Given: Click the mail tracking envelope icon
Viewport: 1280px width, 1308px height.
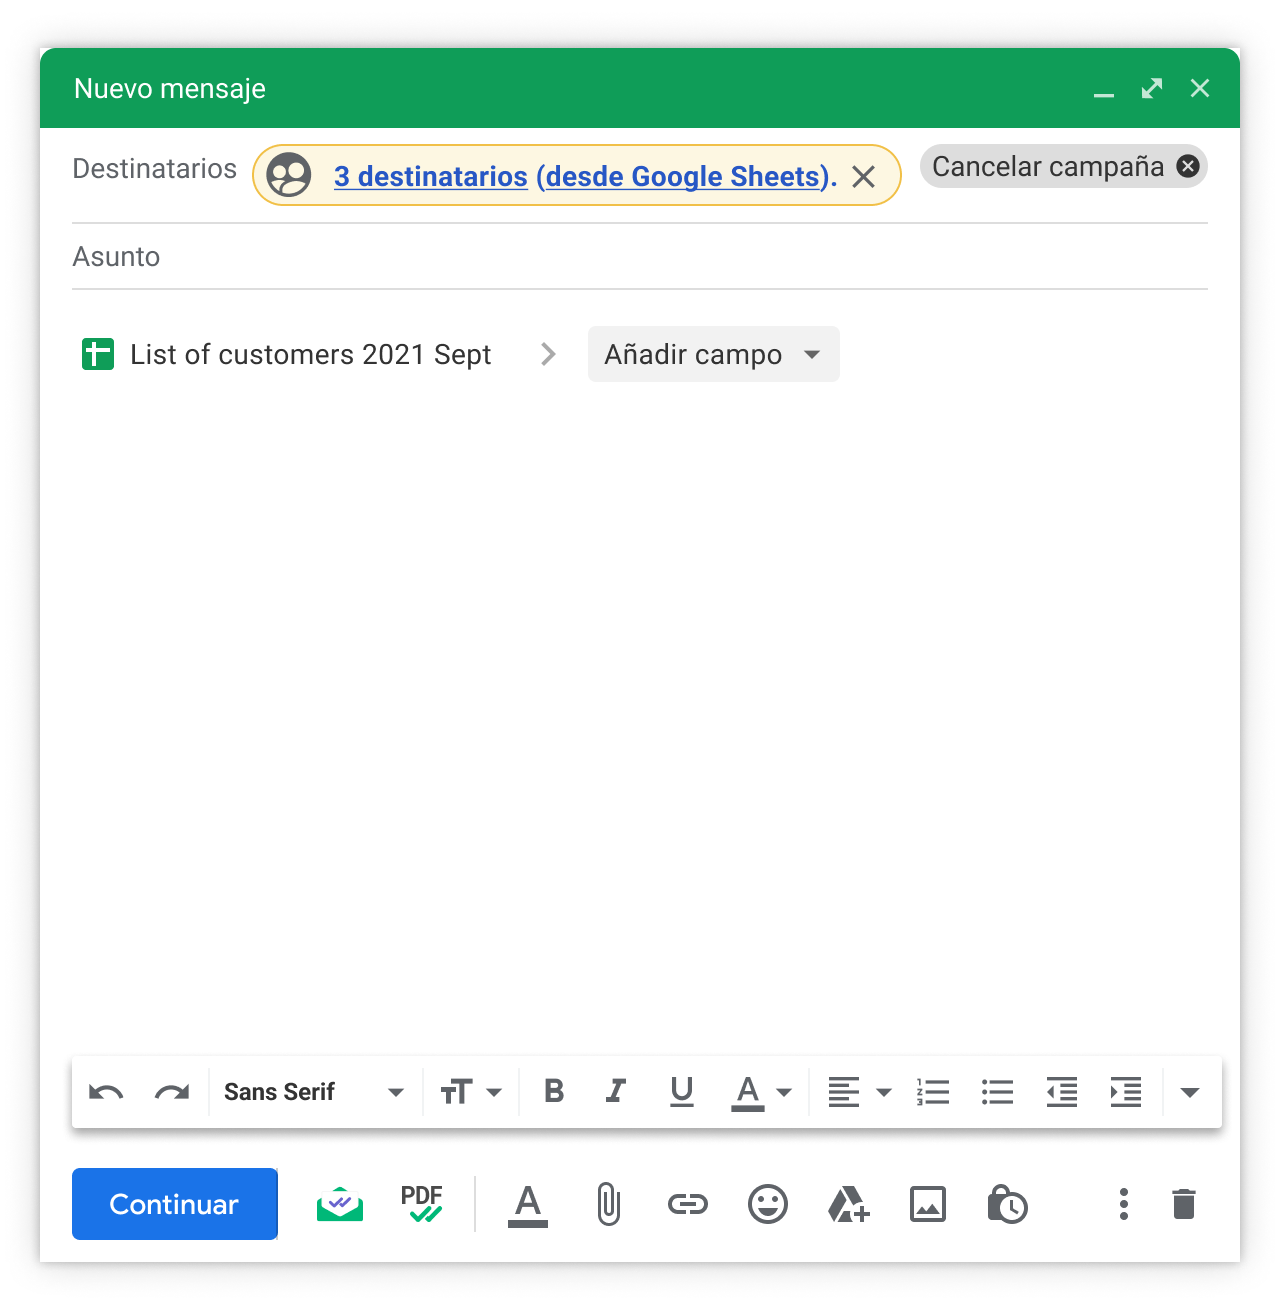Looking at the screenshot, I should [340, 1204].
